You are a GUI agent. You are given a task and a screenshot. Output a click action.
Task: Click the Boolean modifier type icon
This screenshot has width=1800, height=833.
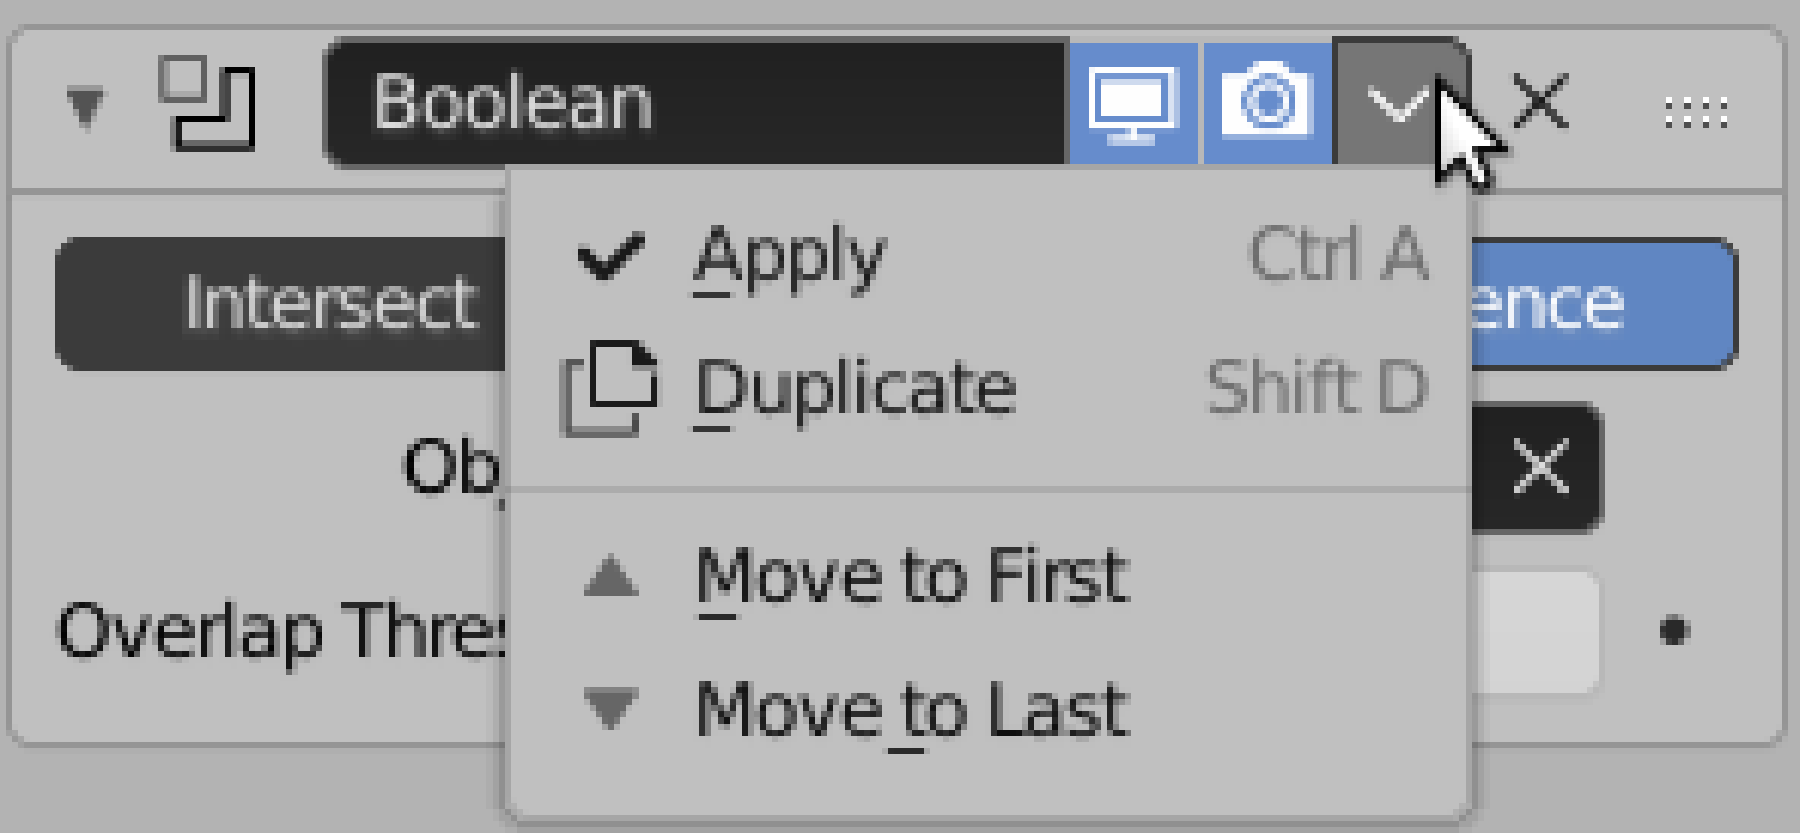(207, 103)
